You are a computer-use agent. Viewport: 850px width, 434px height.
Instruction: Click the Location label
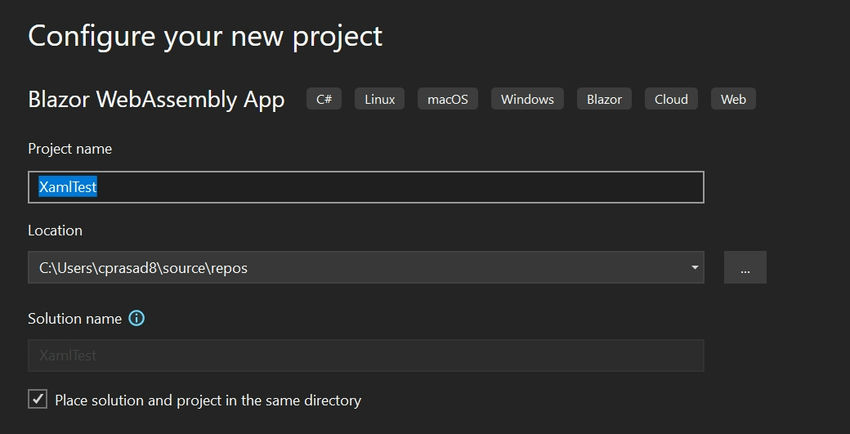(55, 230)
